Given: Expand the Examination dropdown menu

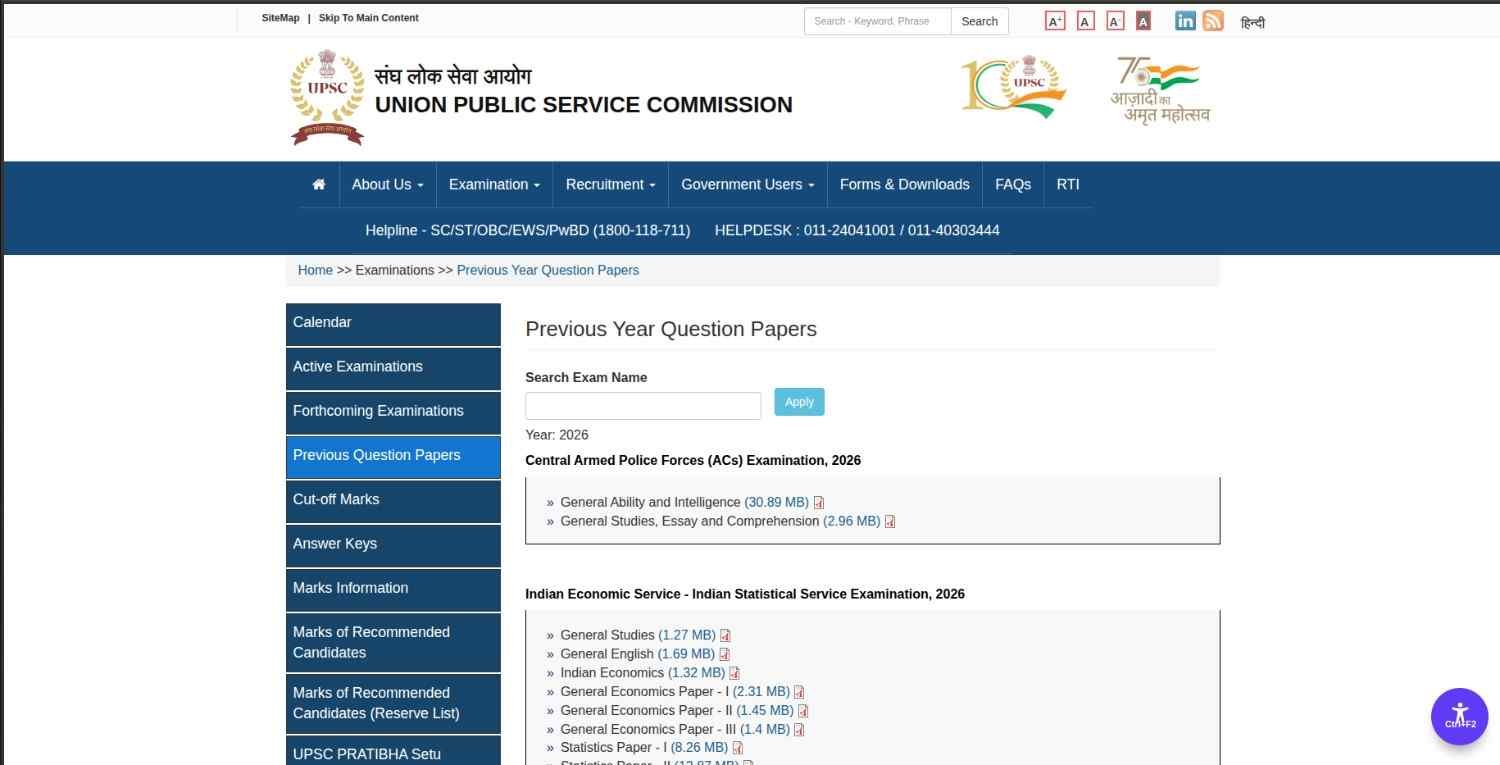Looking at the screenshot, I should pyautogui.click(x=494, y=185).
